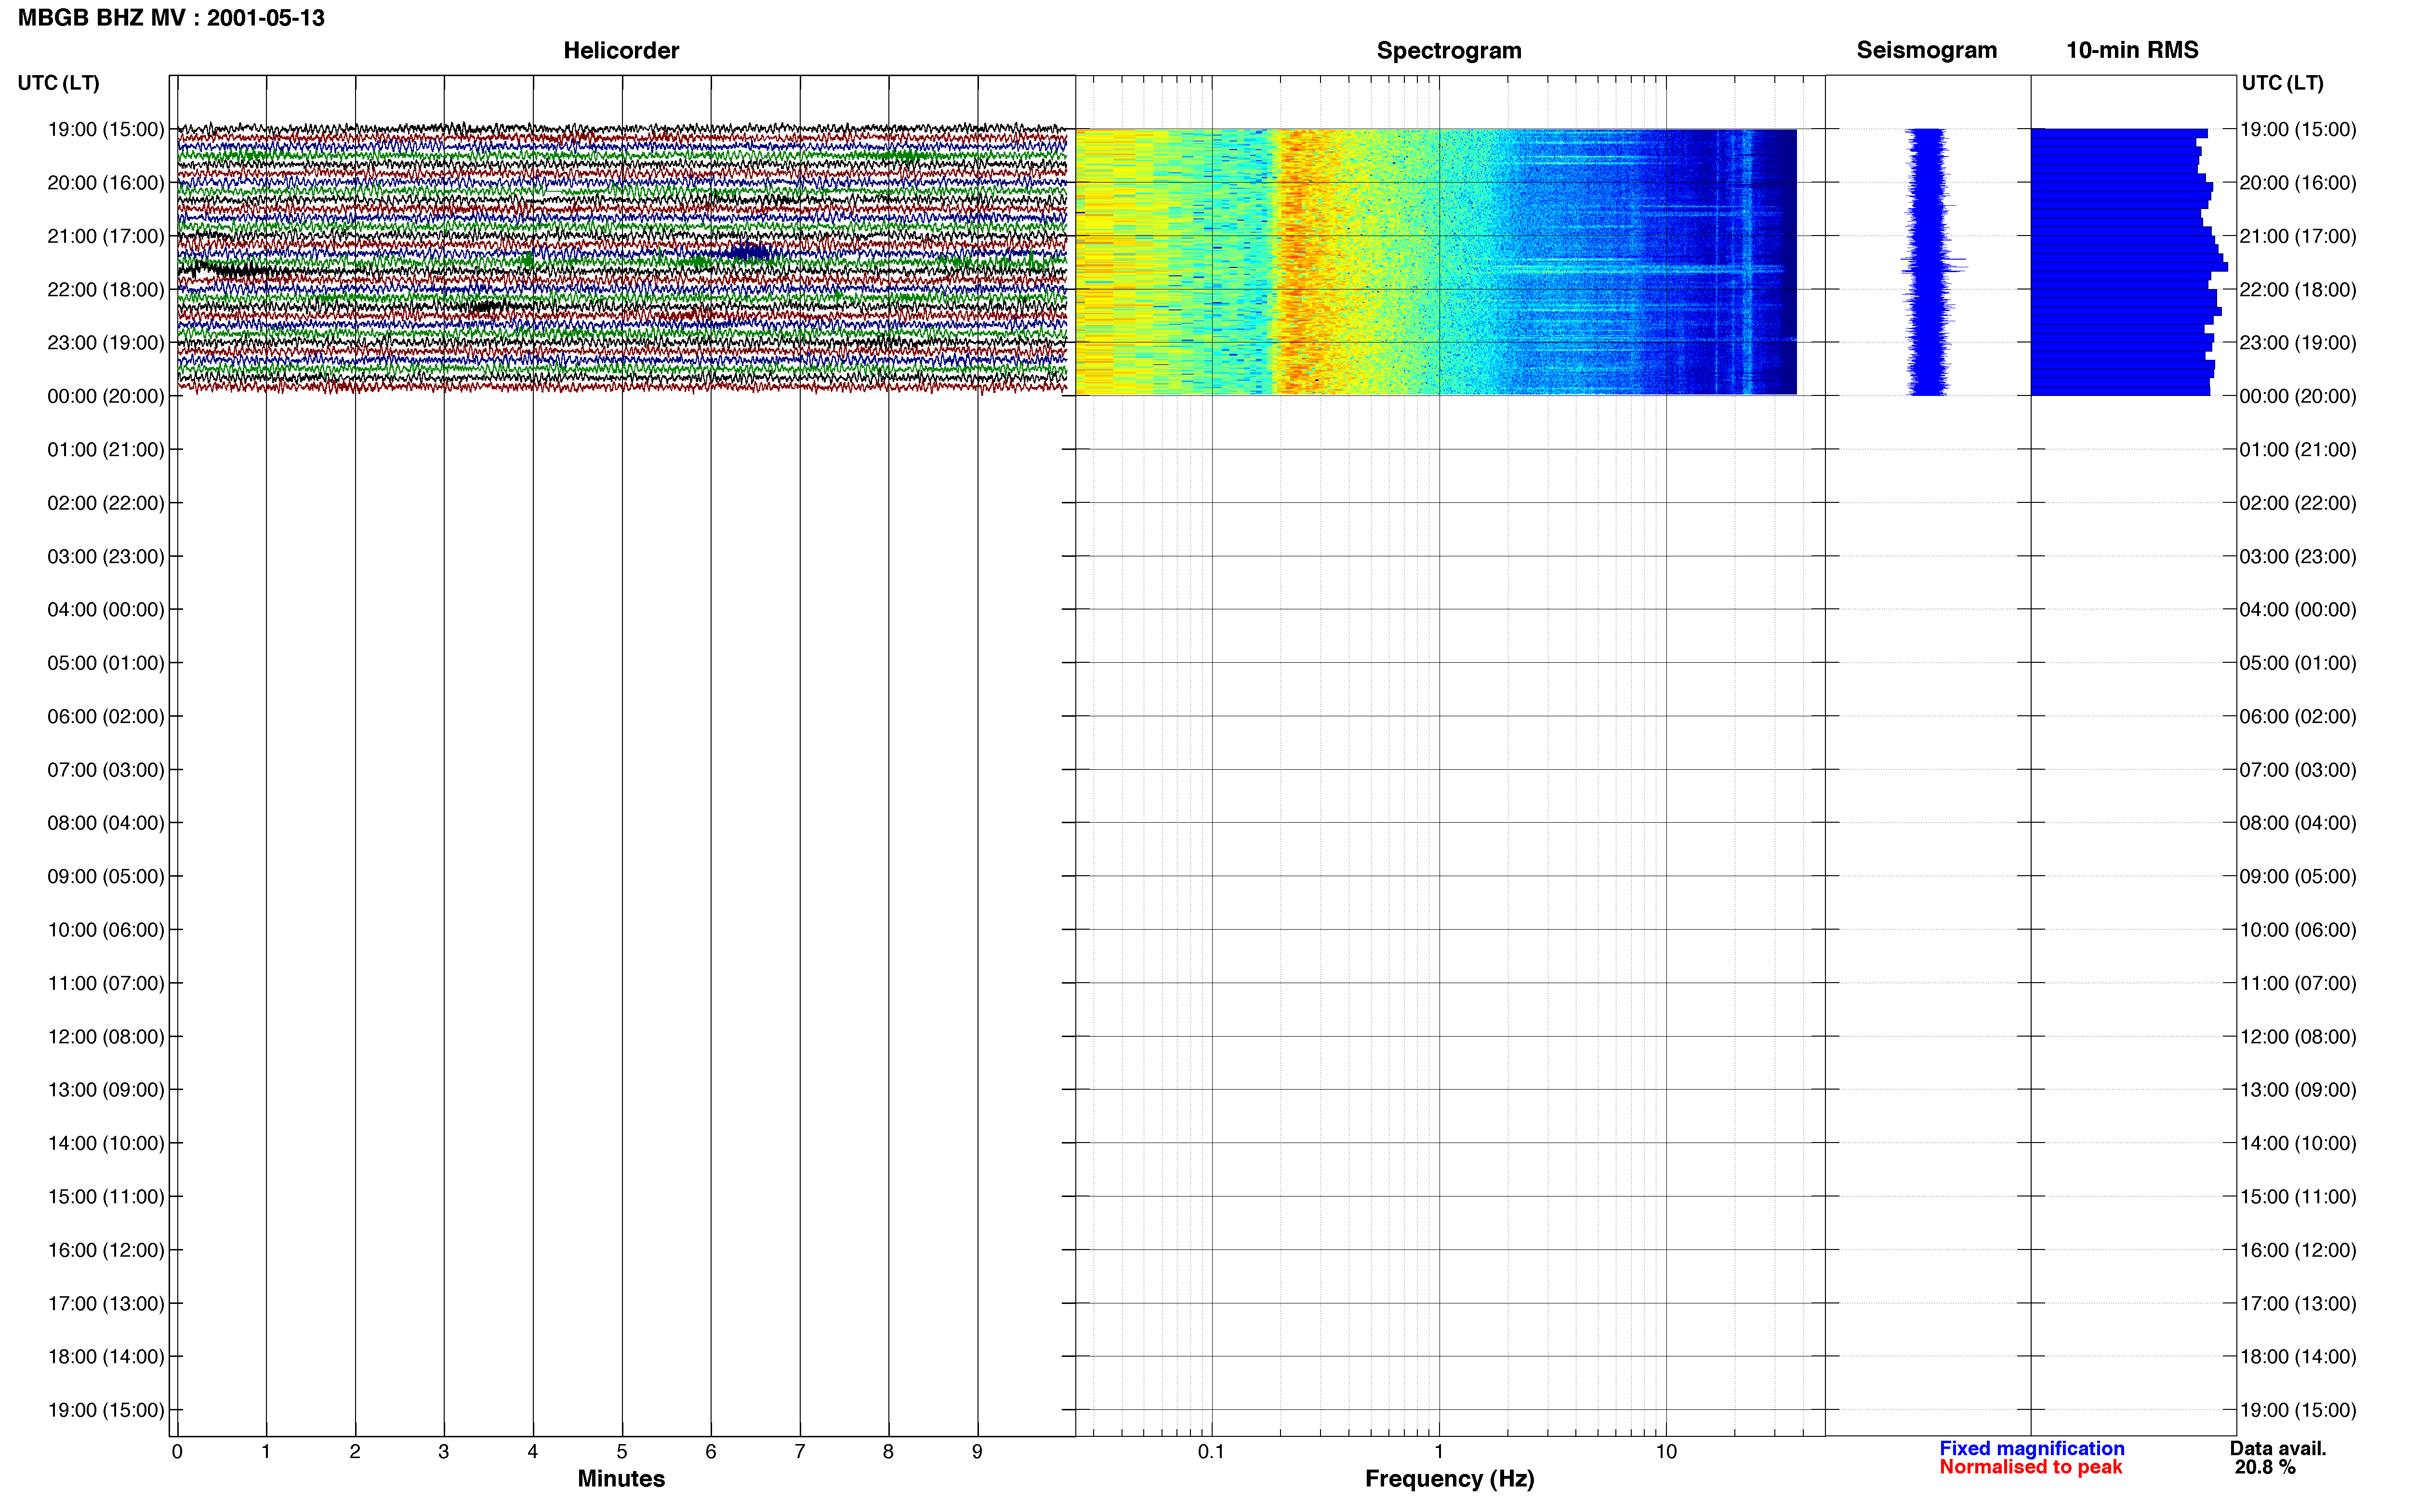Click the 'Minutes' x-axis label
Viewport: 2418px width, 1512px height.
coord(621,1478)
